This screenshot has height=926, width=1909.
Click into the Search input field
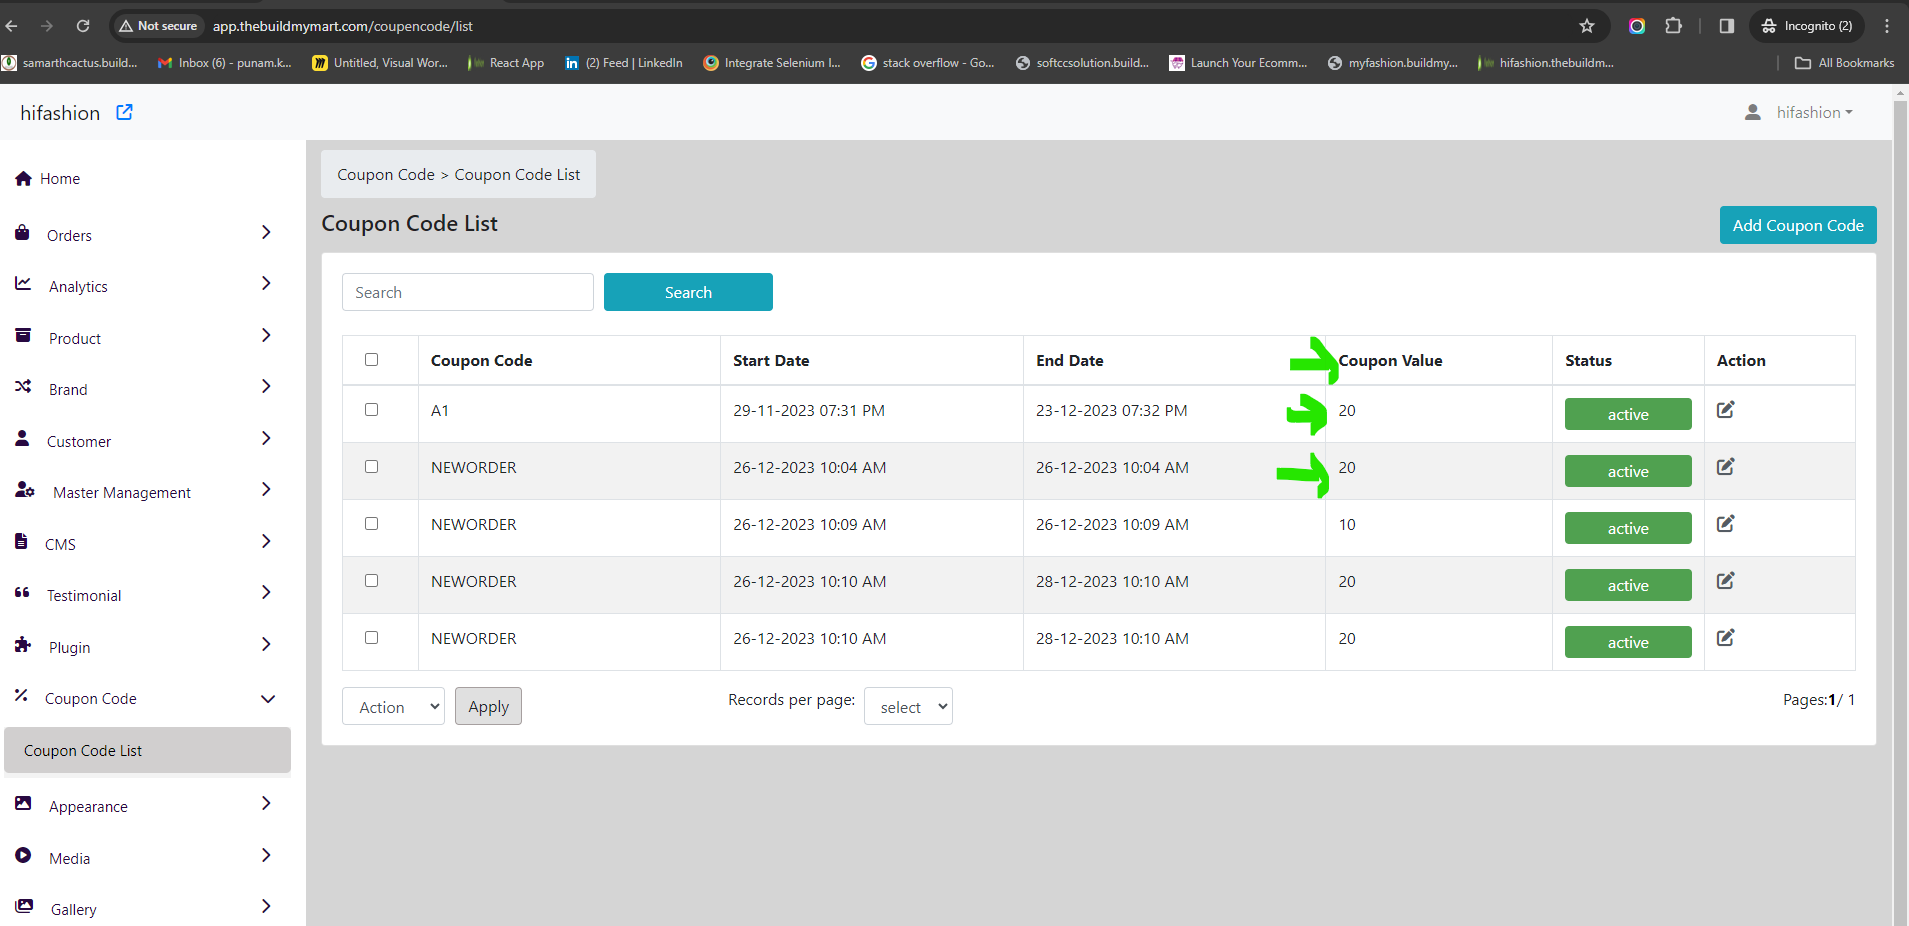point(468,292)
